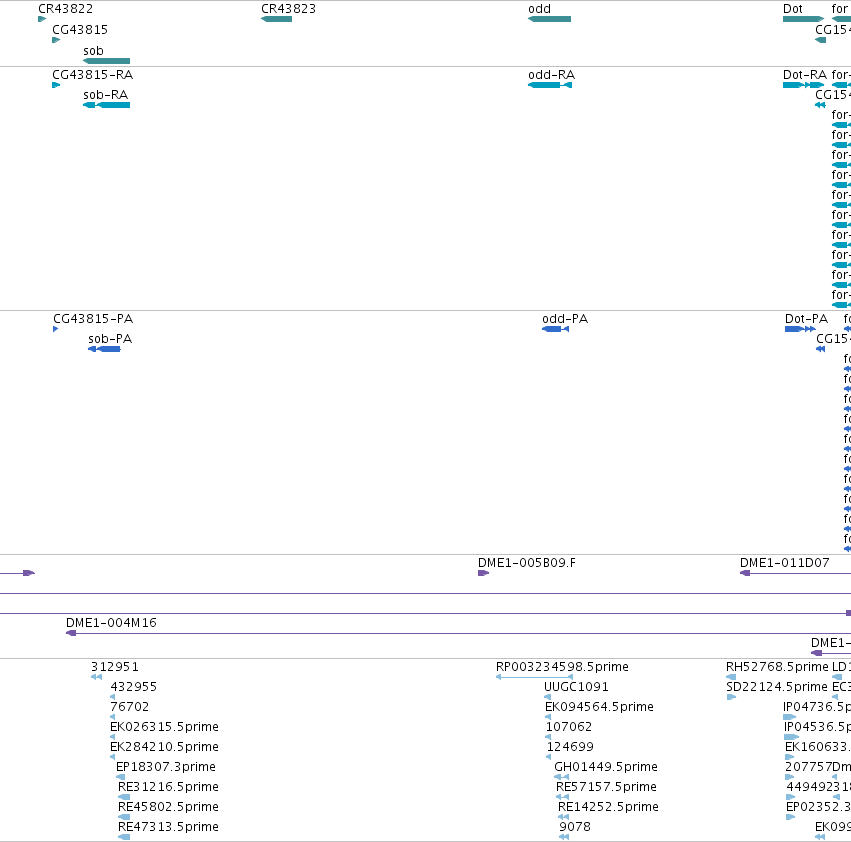
Task: Click the CR43823 gene feature bar
Action: (276, 19)
